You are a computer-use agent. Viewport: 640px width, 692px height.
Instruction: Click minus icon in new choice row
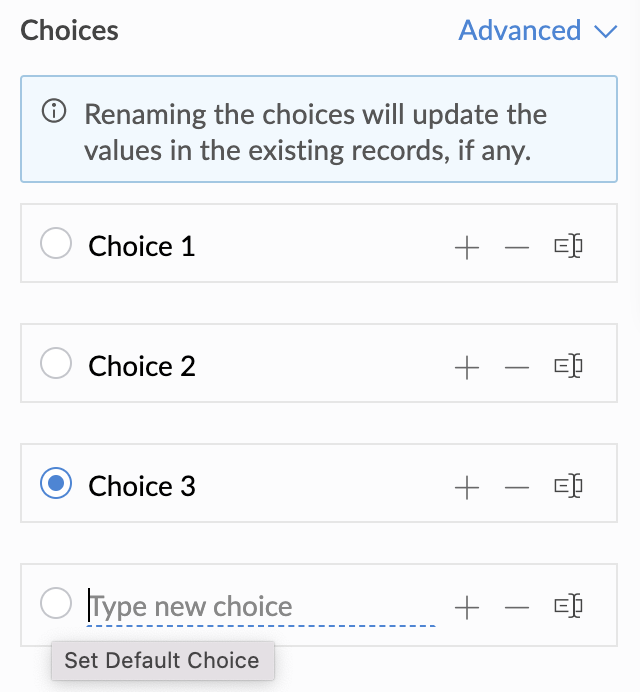tap(517, 608)
